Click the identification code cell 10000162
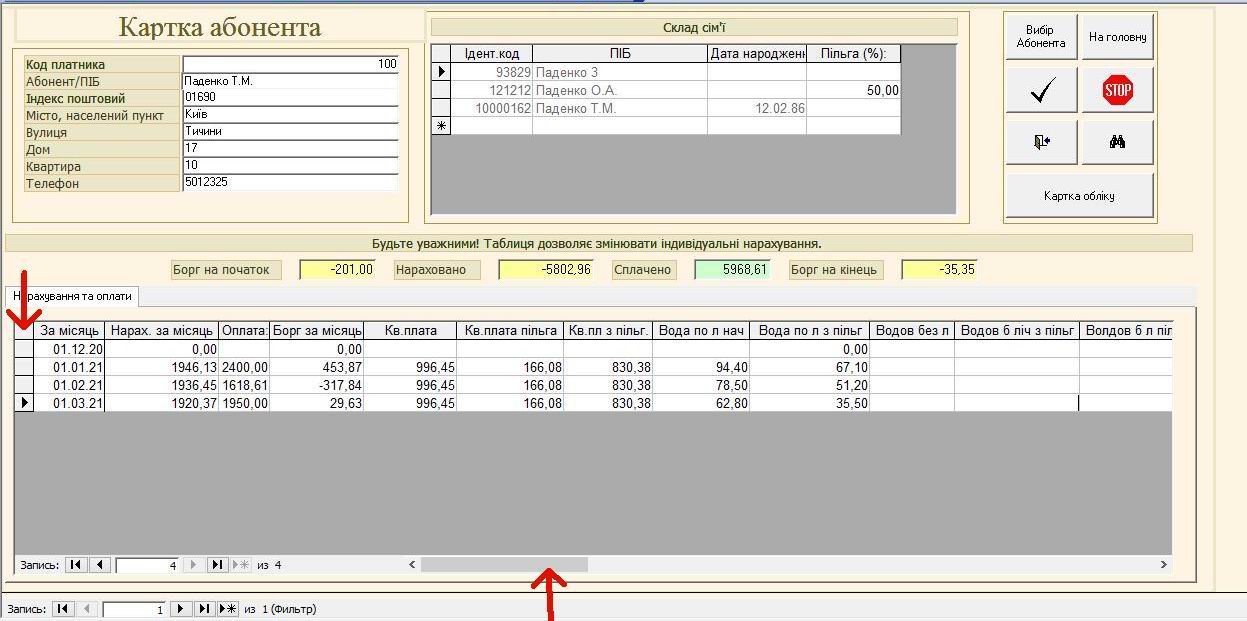This screenshot has width=1247, height=621. [x=492, y=108]
